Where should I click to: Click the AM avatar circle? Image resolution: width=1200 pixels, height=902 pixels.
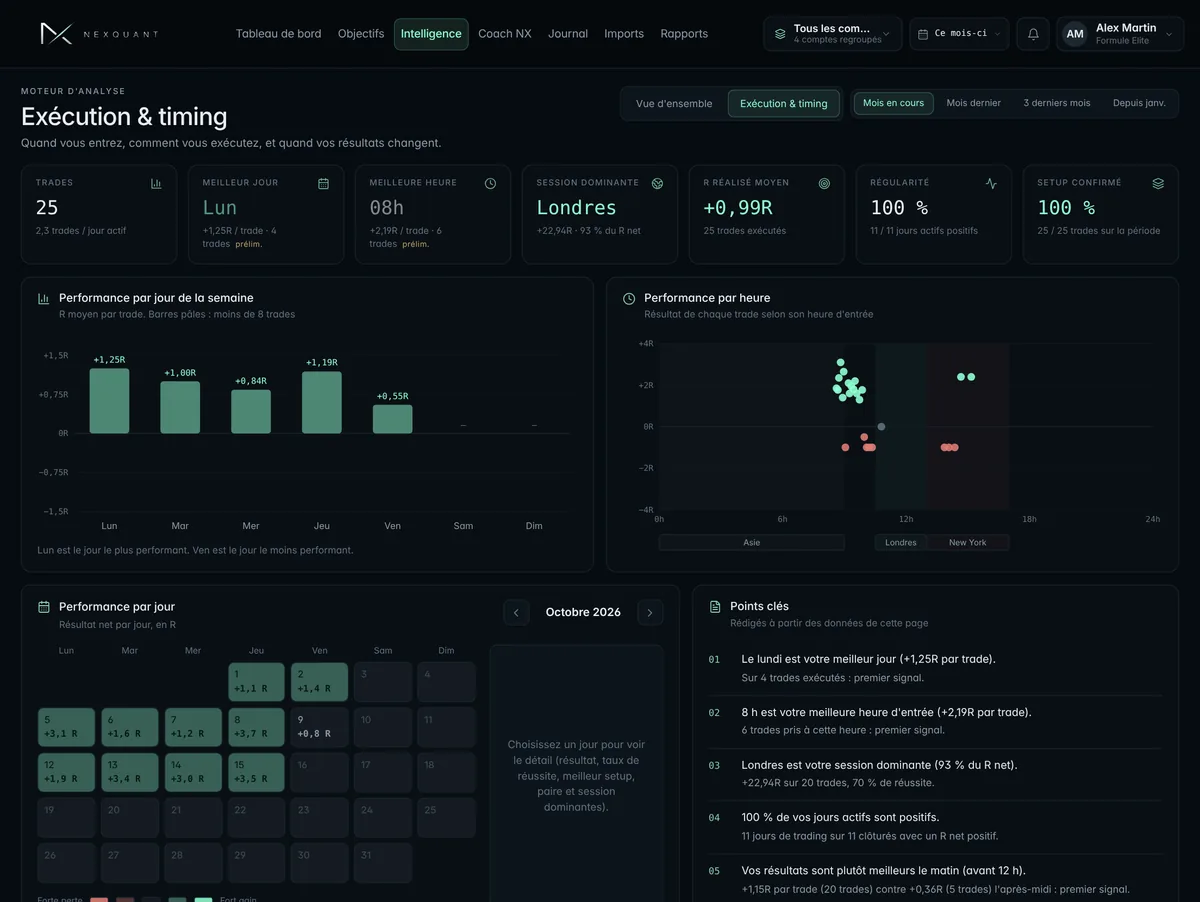coord(1075,34)
